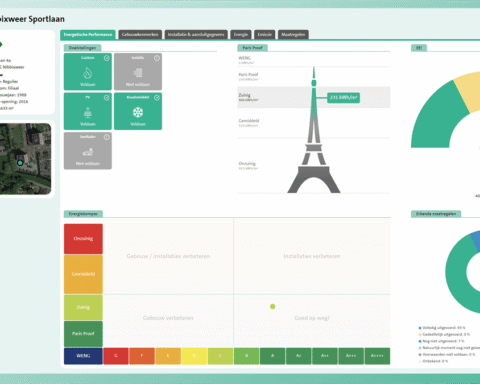Click the checkmark badge on the Koudemiddel tile
Screen dimensions: 480x384
(157, 97)
